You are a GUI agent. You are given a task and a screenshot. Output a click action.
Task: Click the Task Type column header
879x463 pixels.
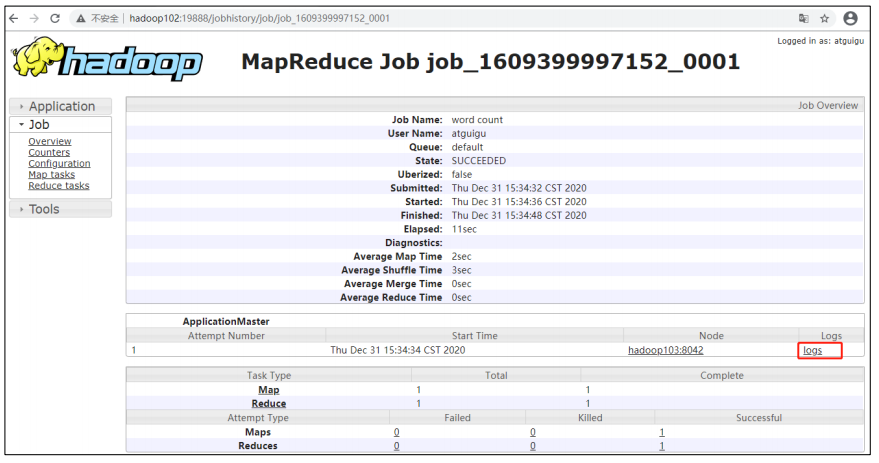point(269,376)
